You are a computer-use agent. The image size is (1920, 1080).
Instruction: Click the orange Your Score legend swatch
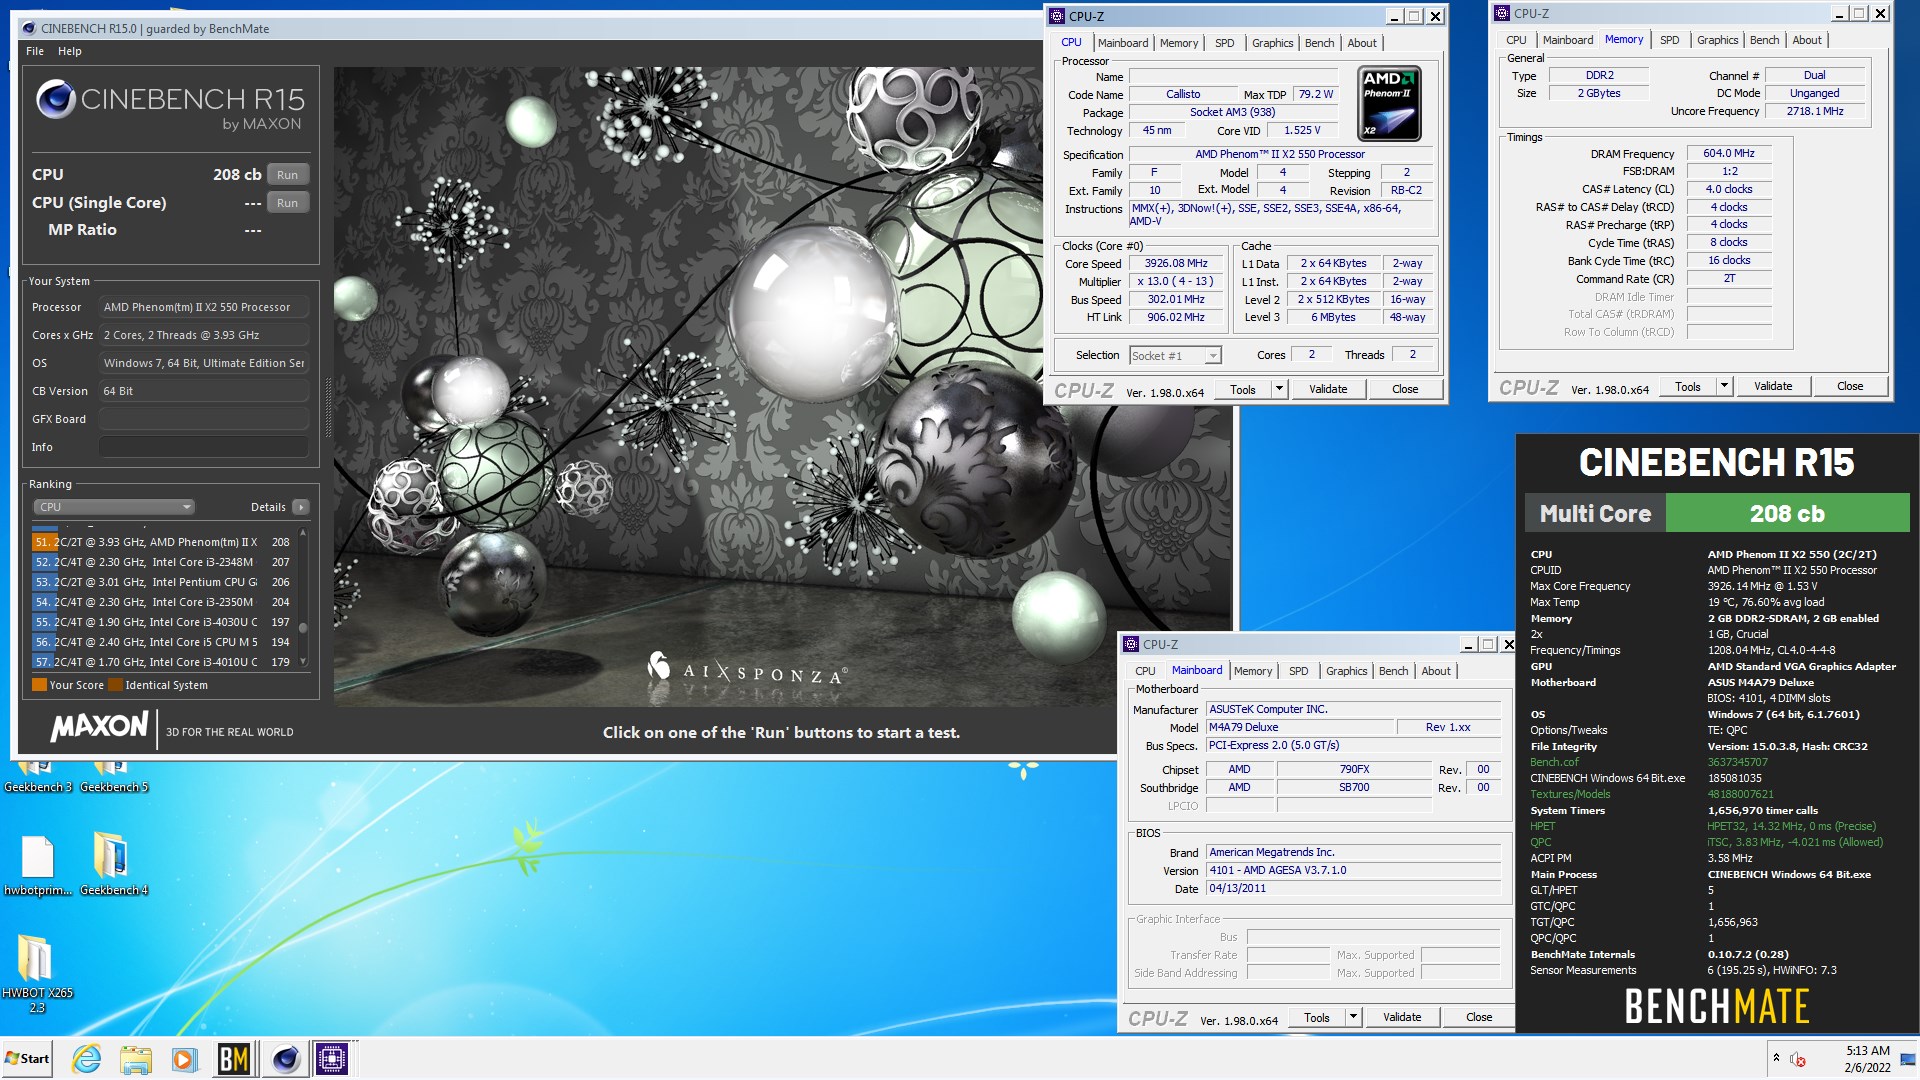pyautogui.click(x=39, y=685)
